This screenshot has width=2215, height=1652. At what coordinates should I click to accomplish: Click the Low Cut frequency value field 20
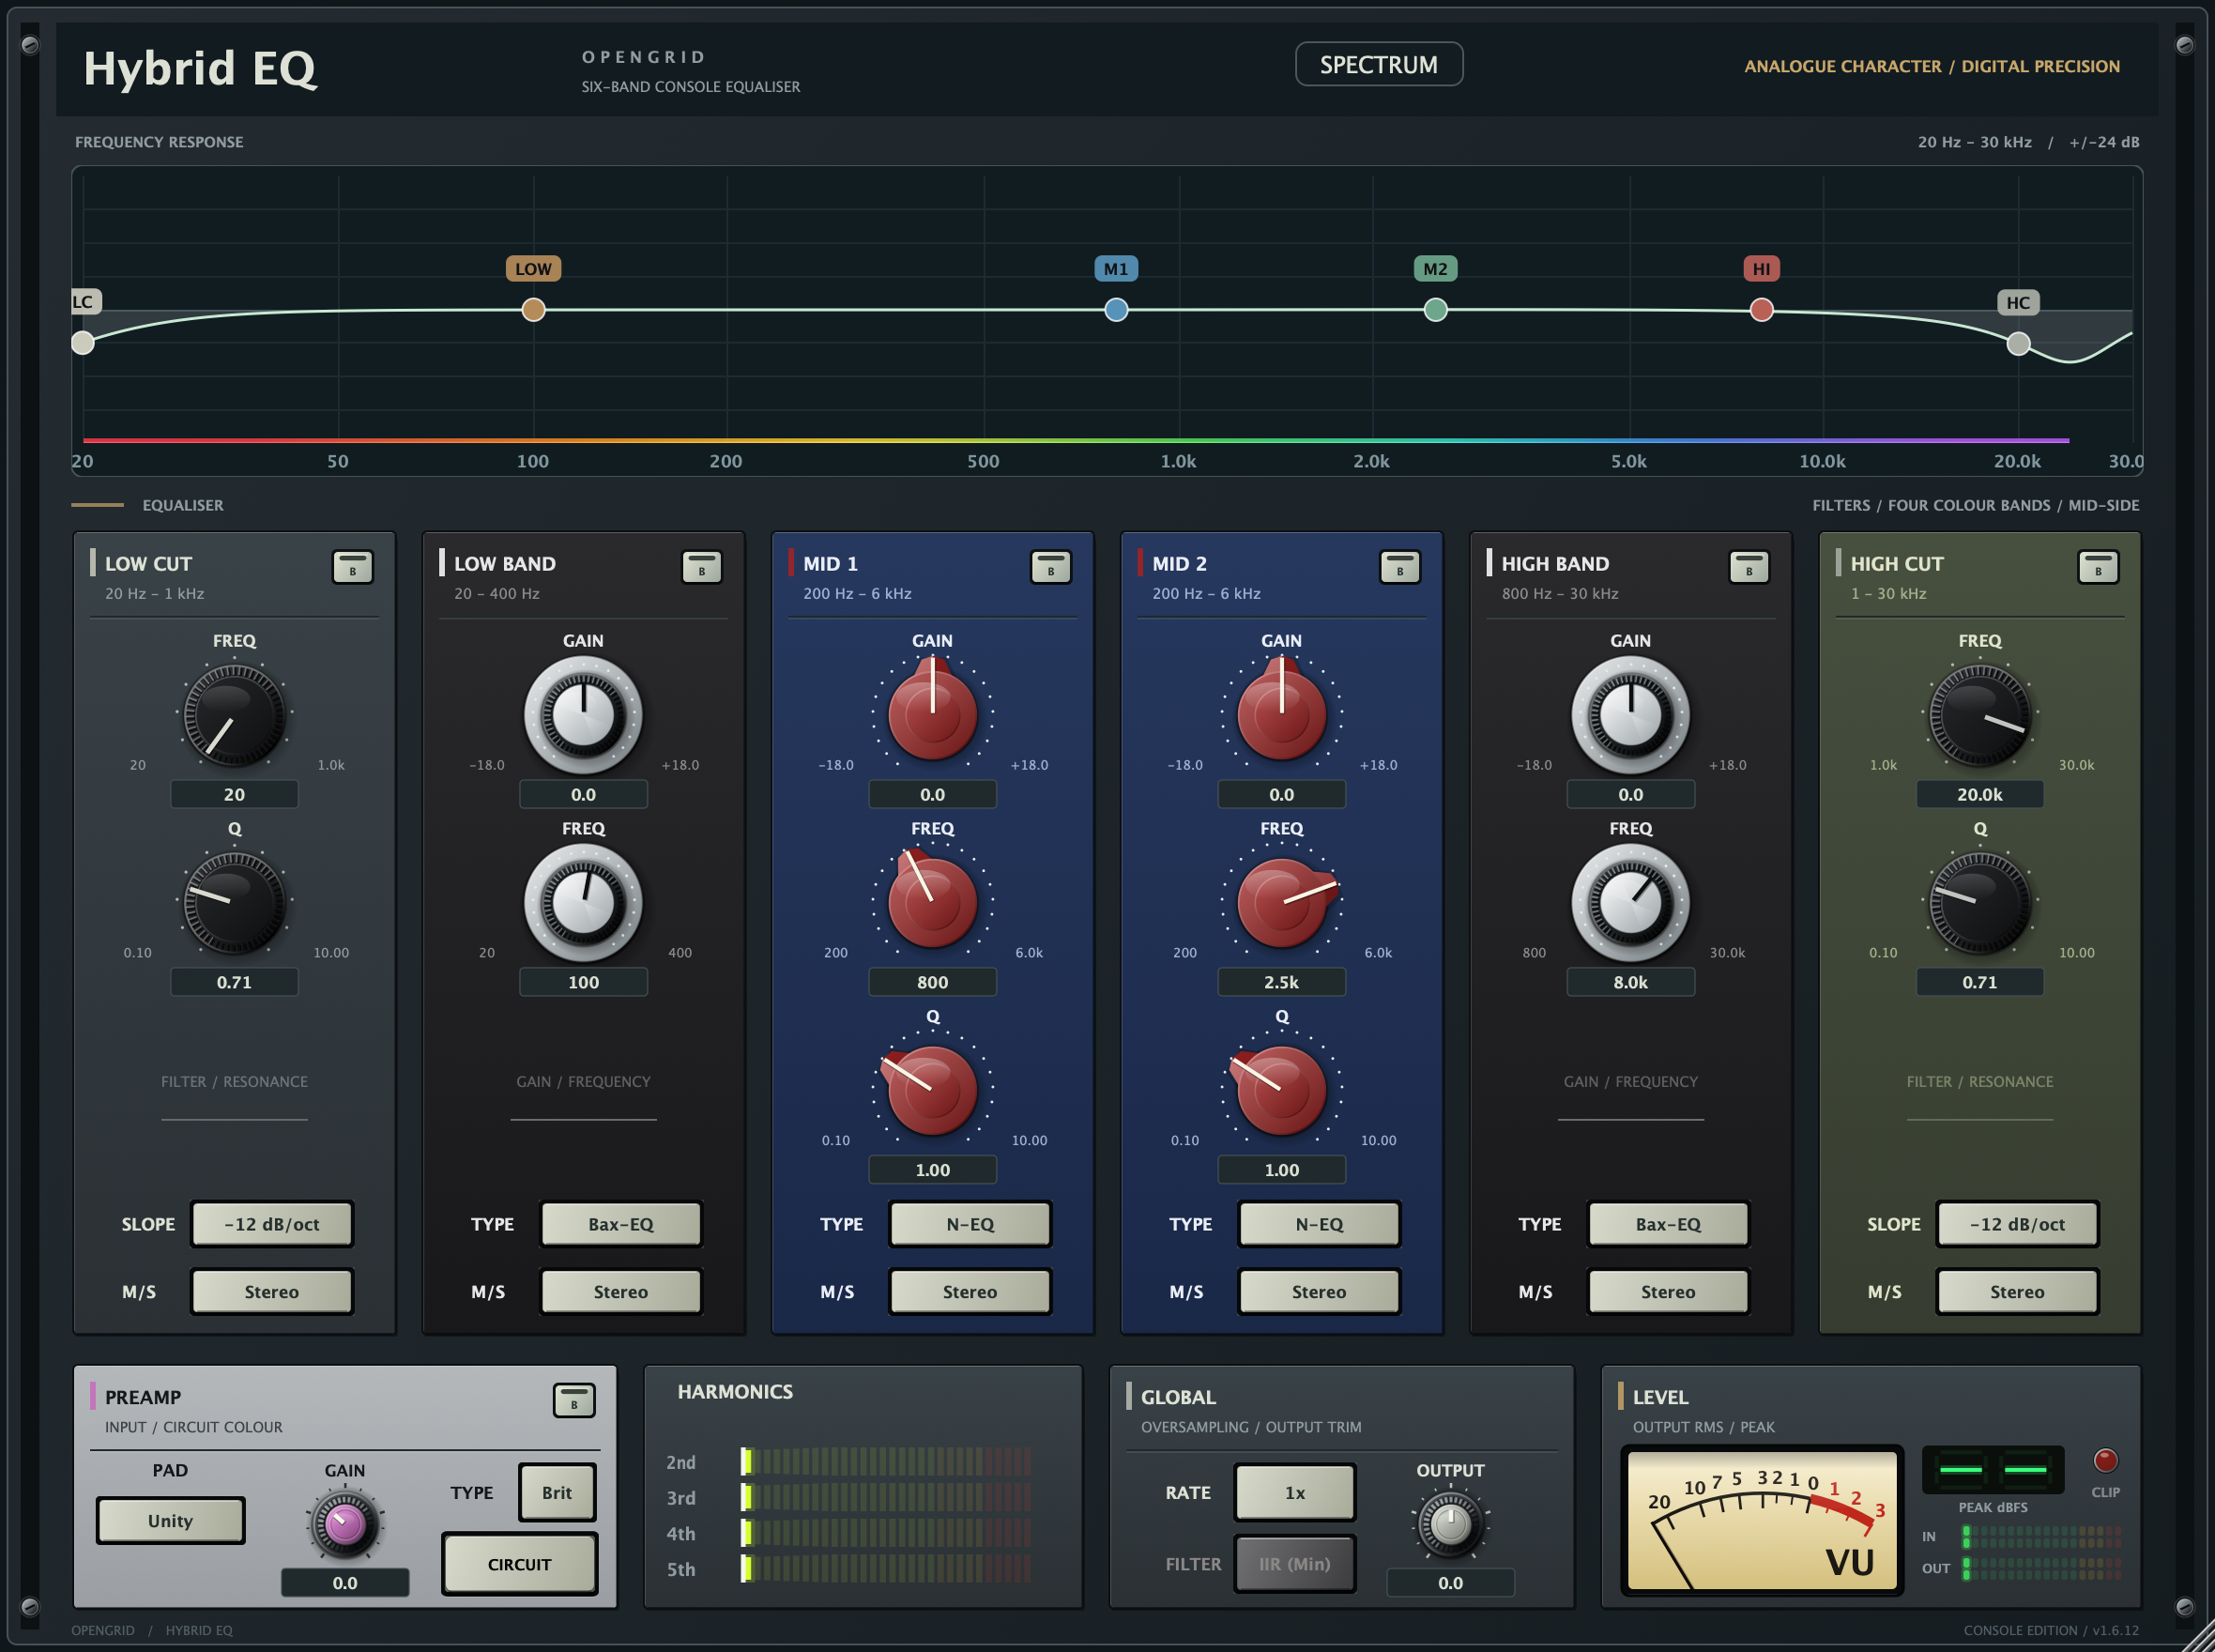(x=234, y=794)
